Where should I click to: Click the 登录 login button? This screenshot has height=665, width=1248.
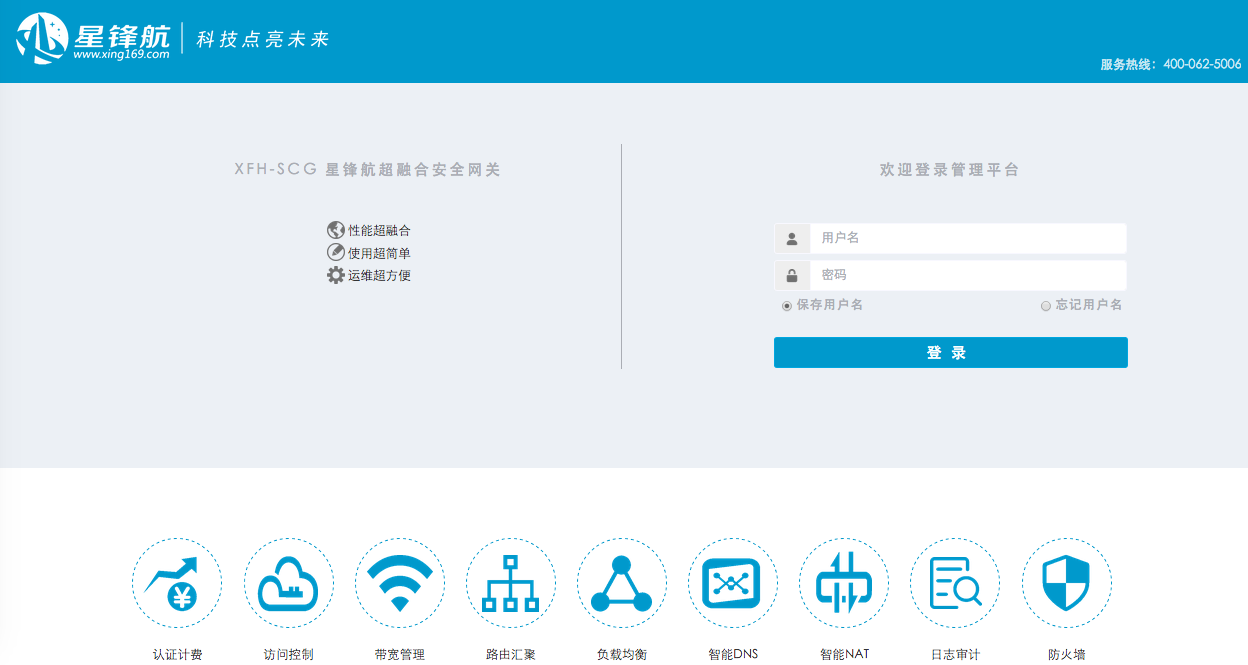pyautogui.click(x=951, y=352)
